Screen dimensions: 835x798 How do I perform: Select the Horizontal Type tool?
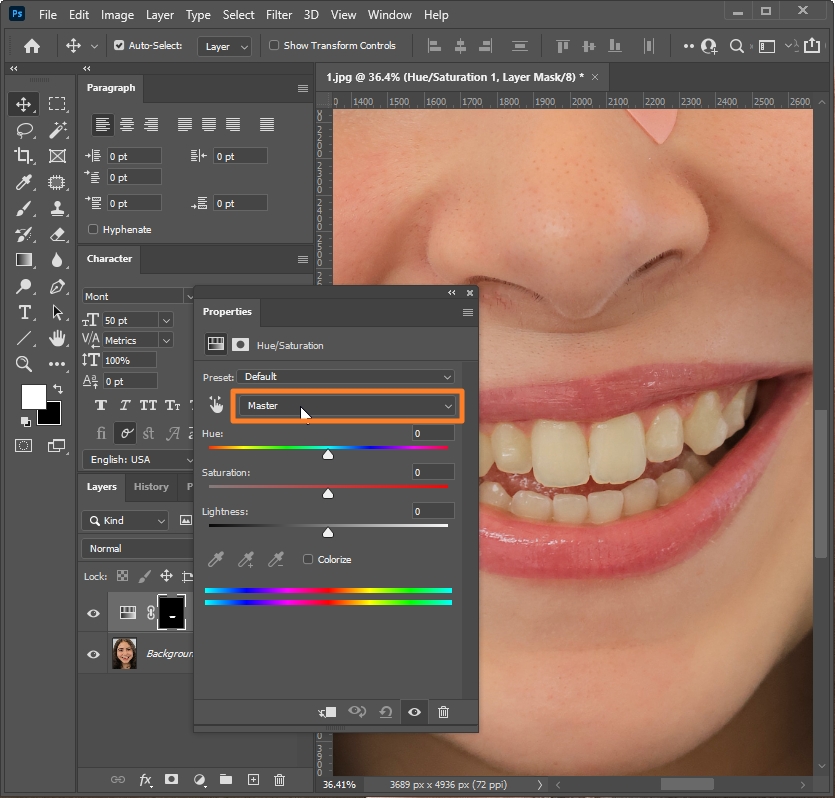pyautogui.click(x=24, y=312)
